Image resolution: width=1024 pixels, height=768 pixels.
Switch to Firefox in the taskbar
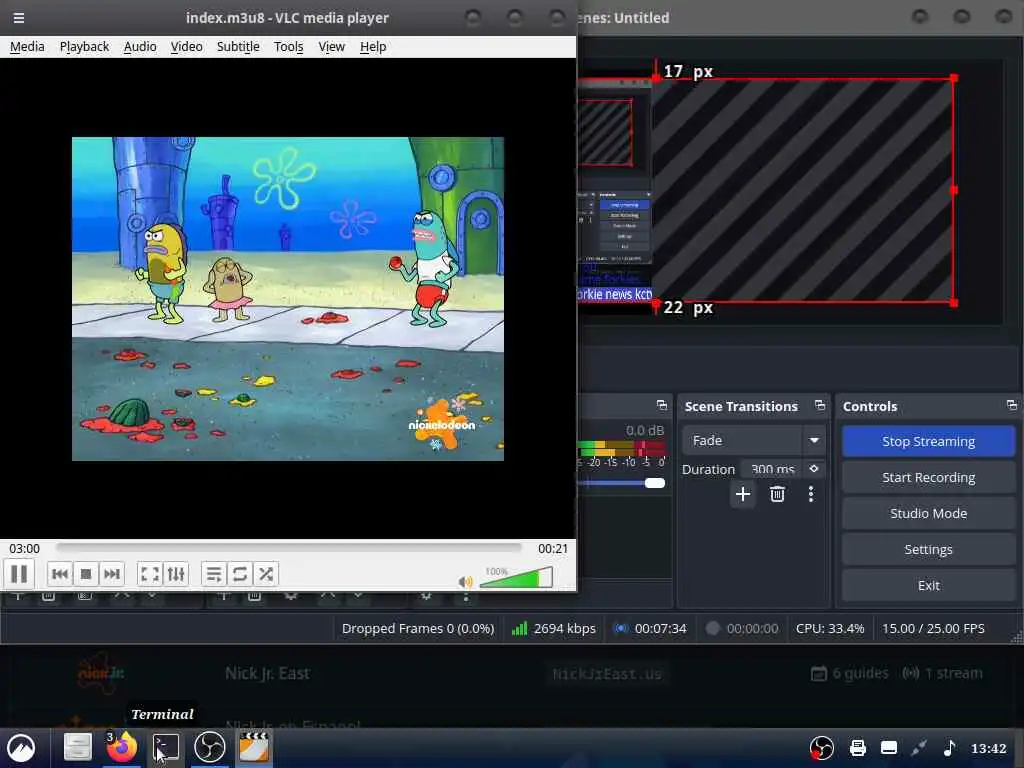click(x=122, y=748)
